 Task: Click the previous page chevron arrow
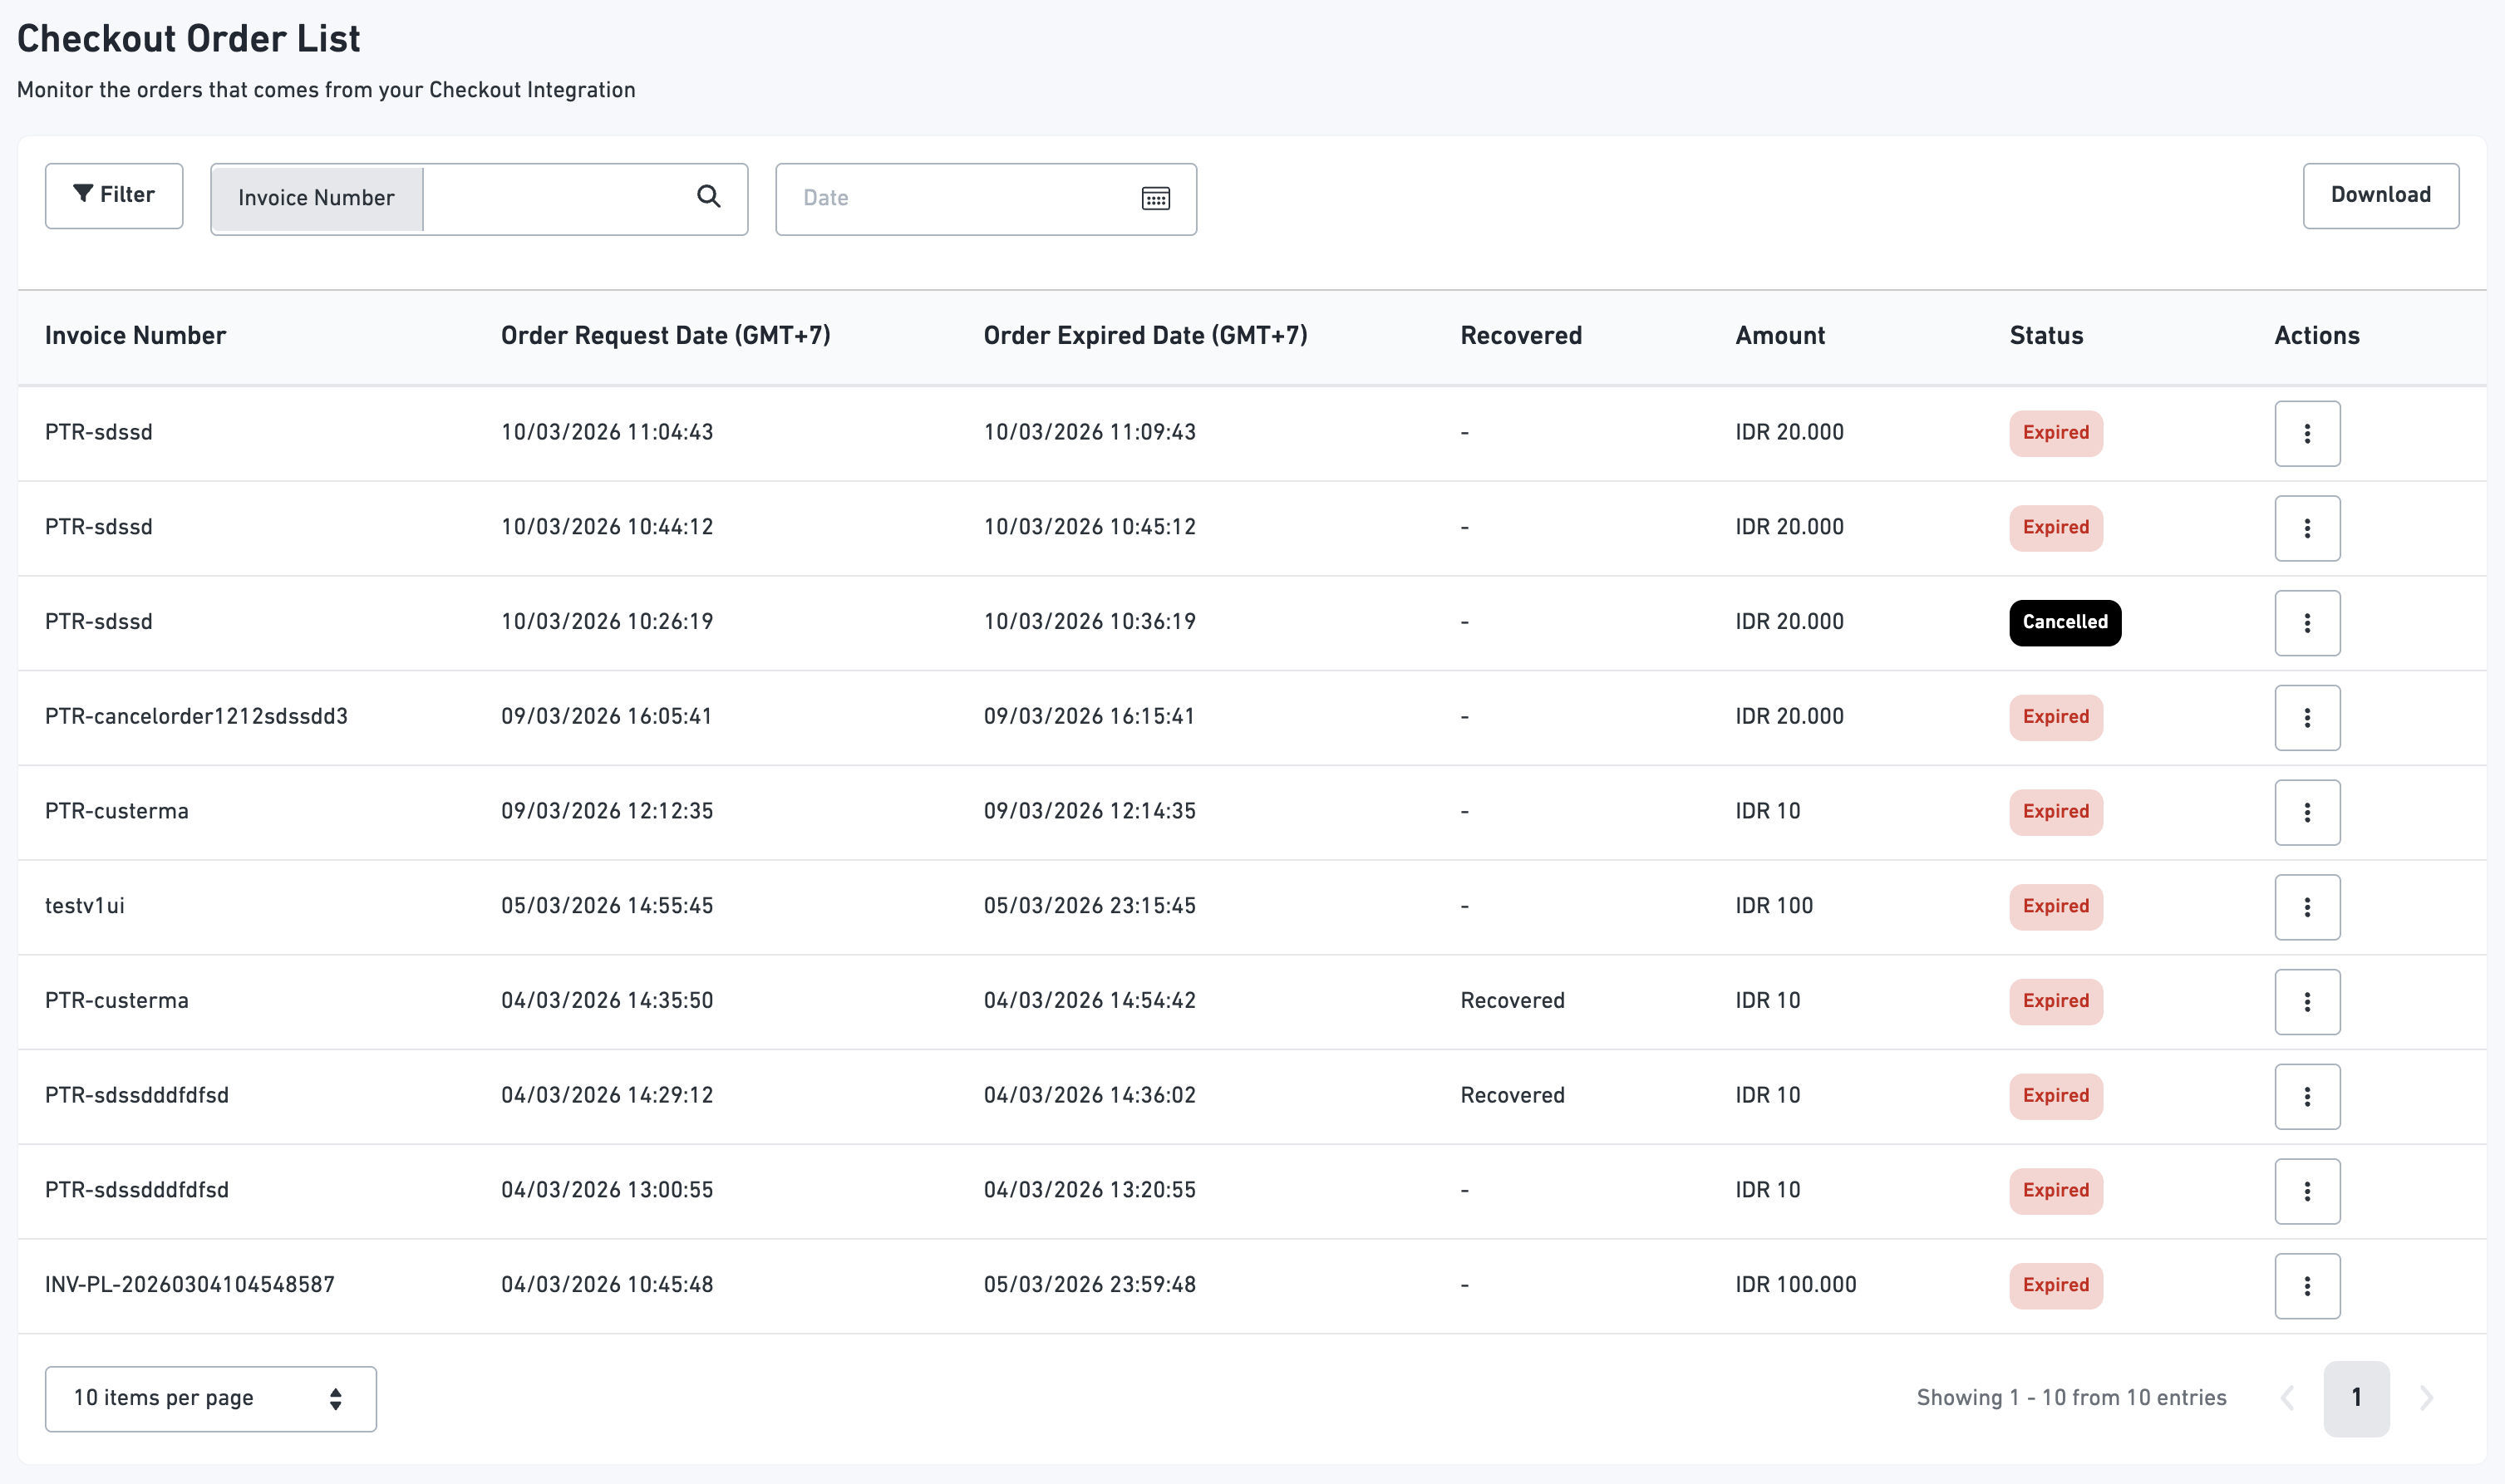pos(2287,1397)
